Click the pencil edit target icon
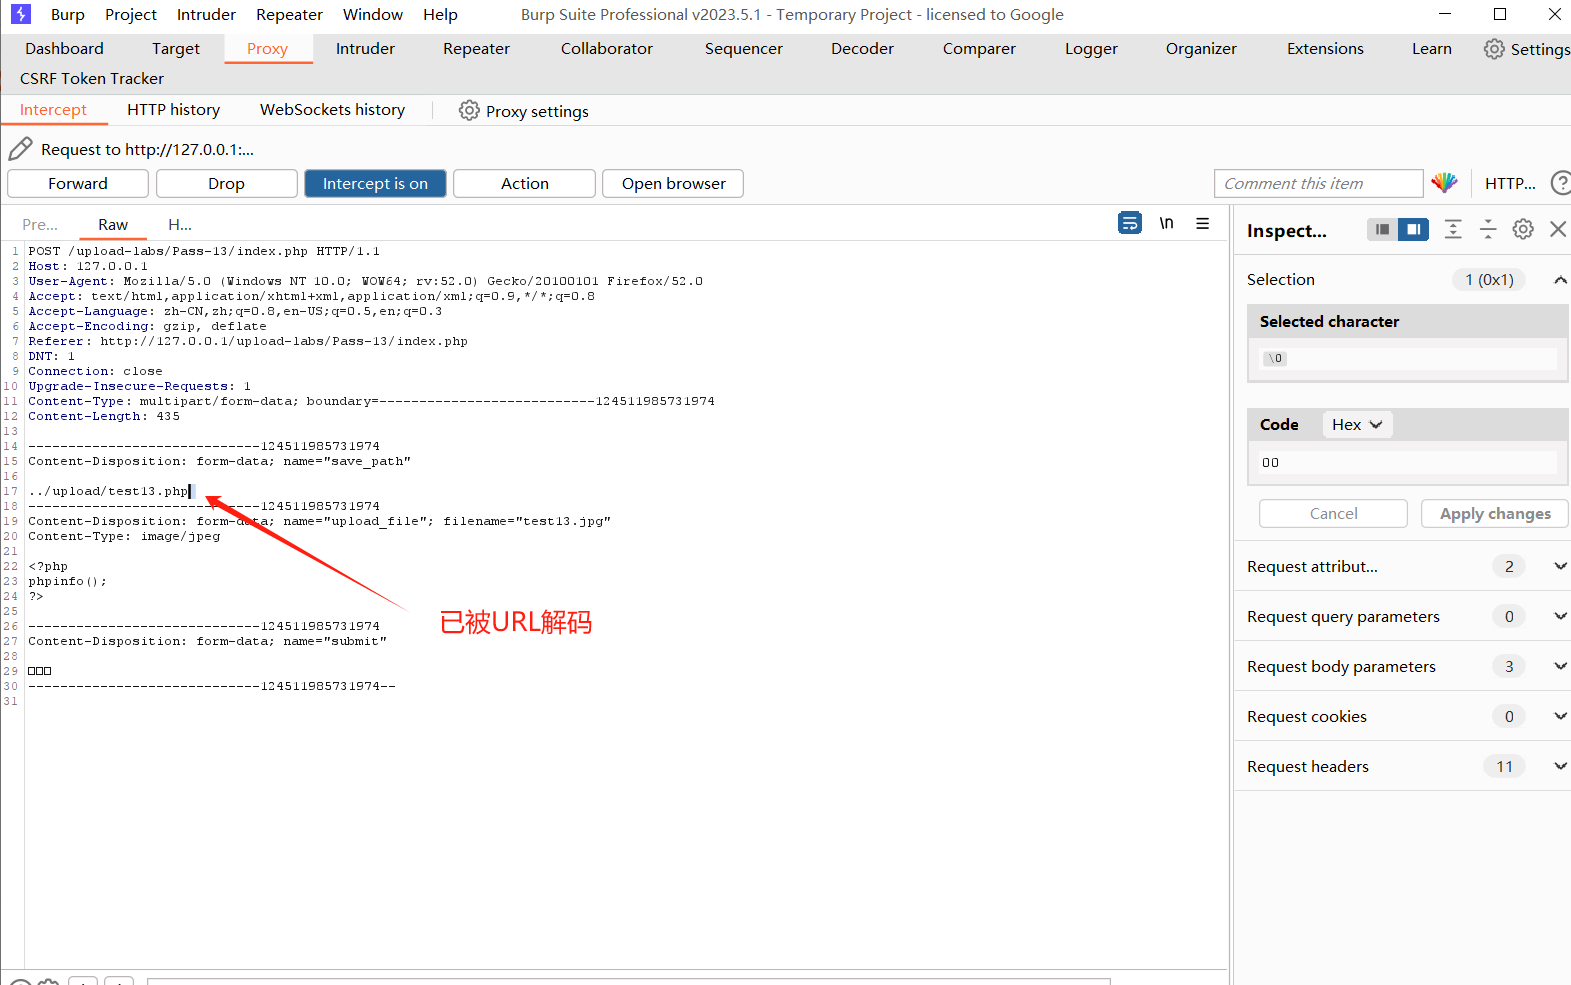The height and width of the screenshot is (985, 1571). click(x=20, y=149)
